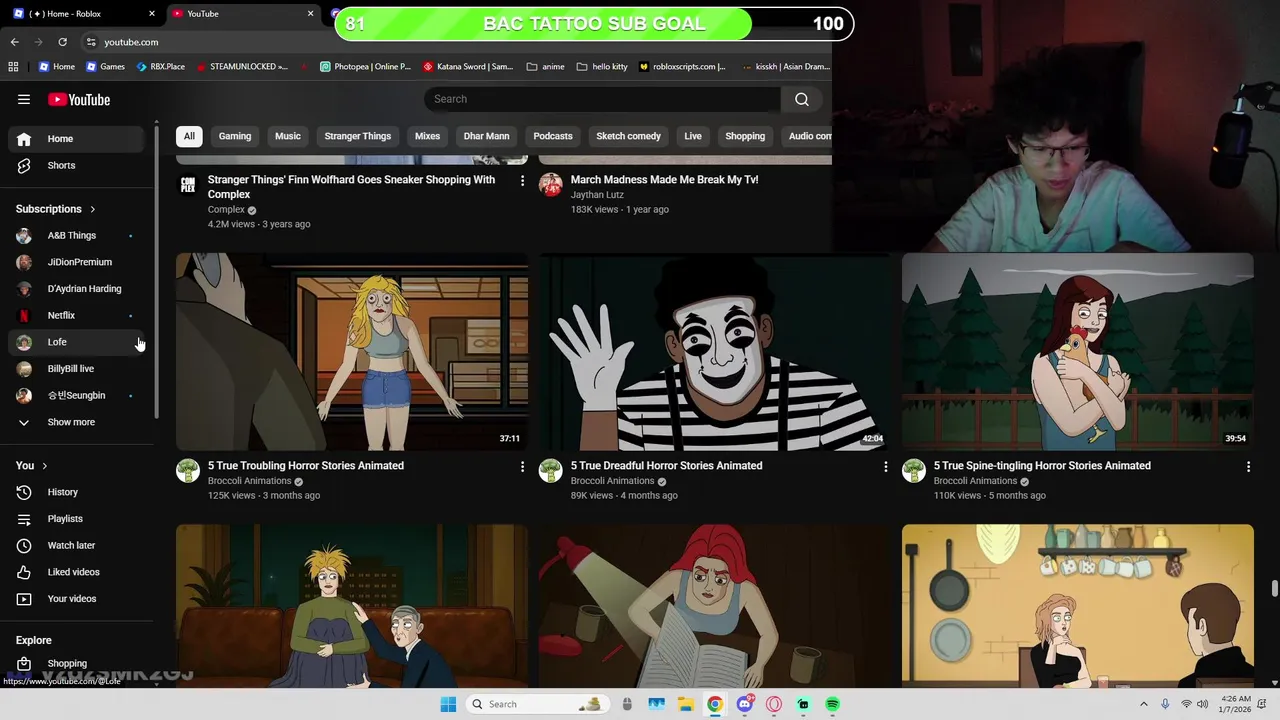Open the Your videos icon
The height and width of the screenshot is (720, 1280).
pyautogui.click(x=24, y=599)
